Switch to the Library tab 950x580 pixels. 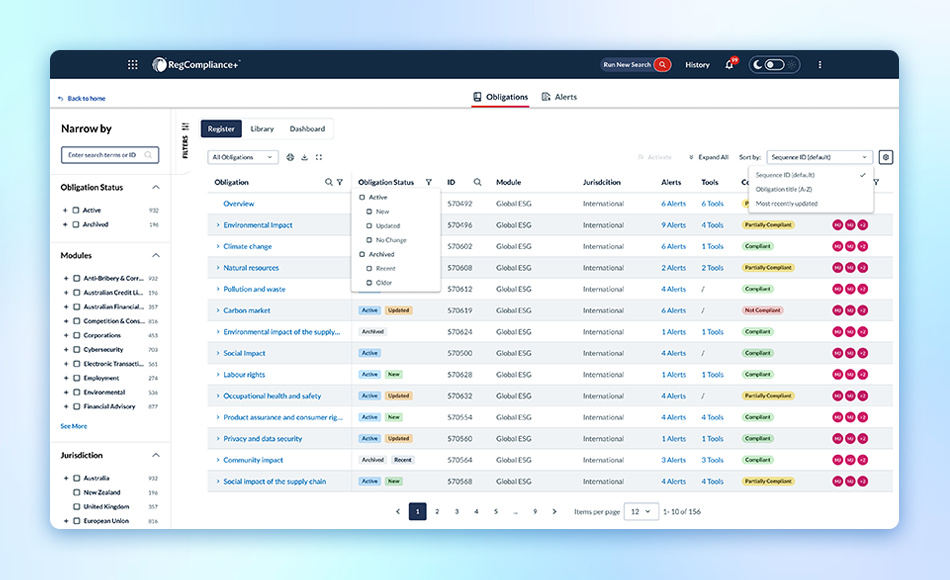pyautogui.click(x=263, y=128)
